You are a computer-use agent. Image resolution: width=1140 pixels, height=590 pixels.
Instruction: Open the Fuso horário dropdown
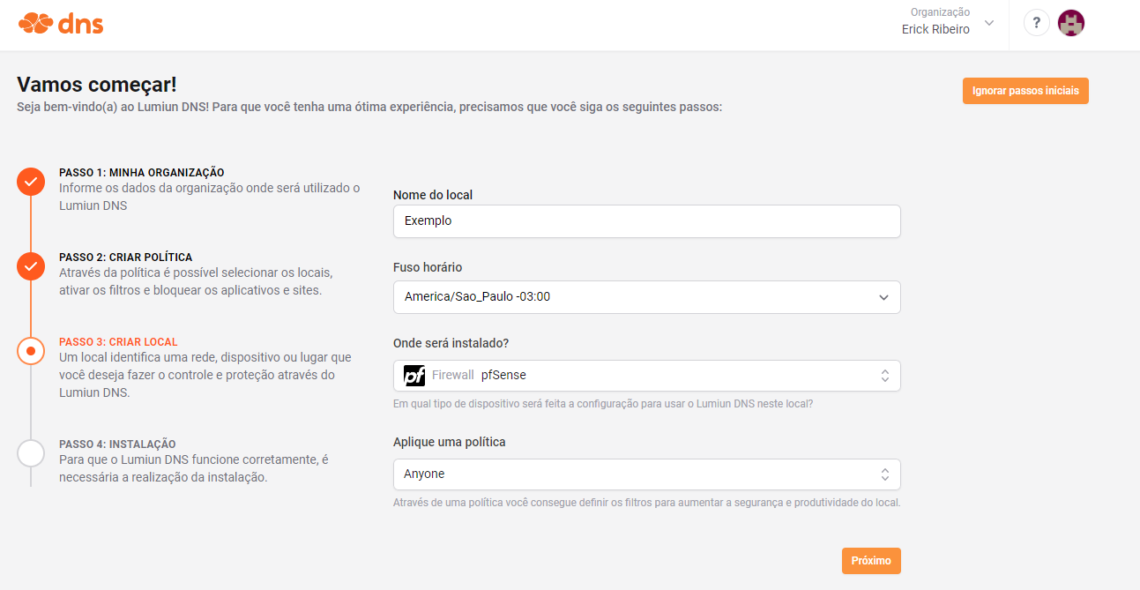646,297
